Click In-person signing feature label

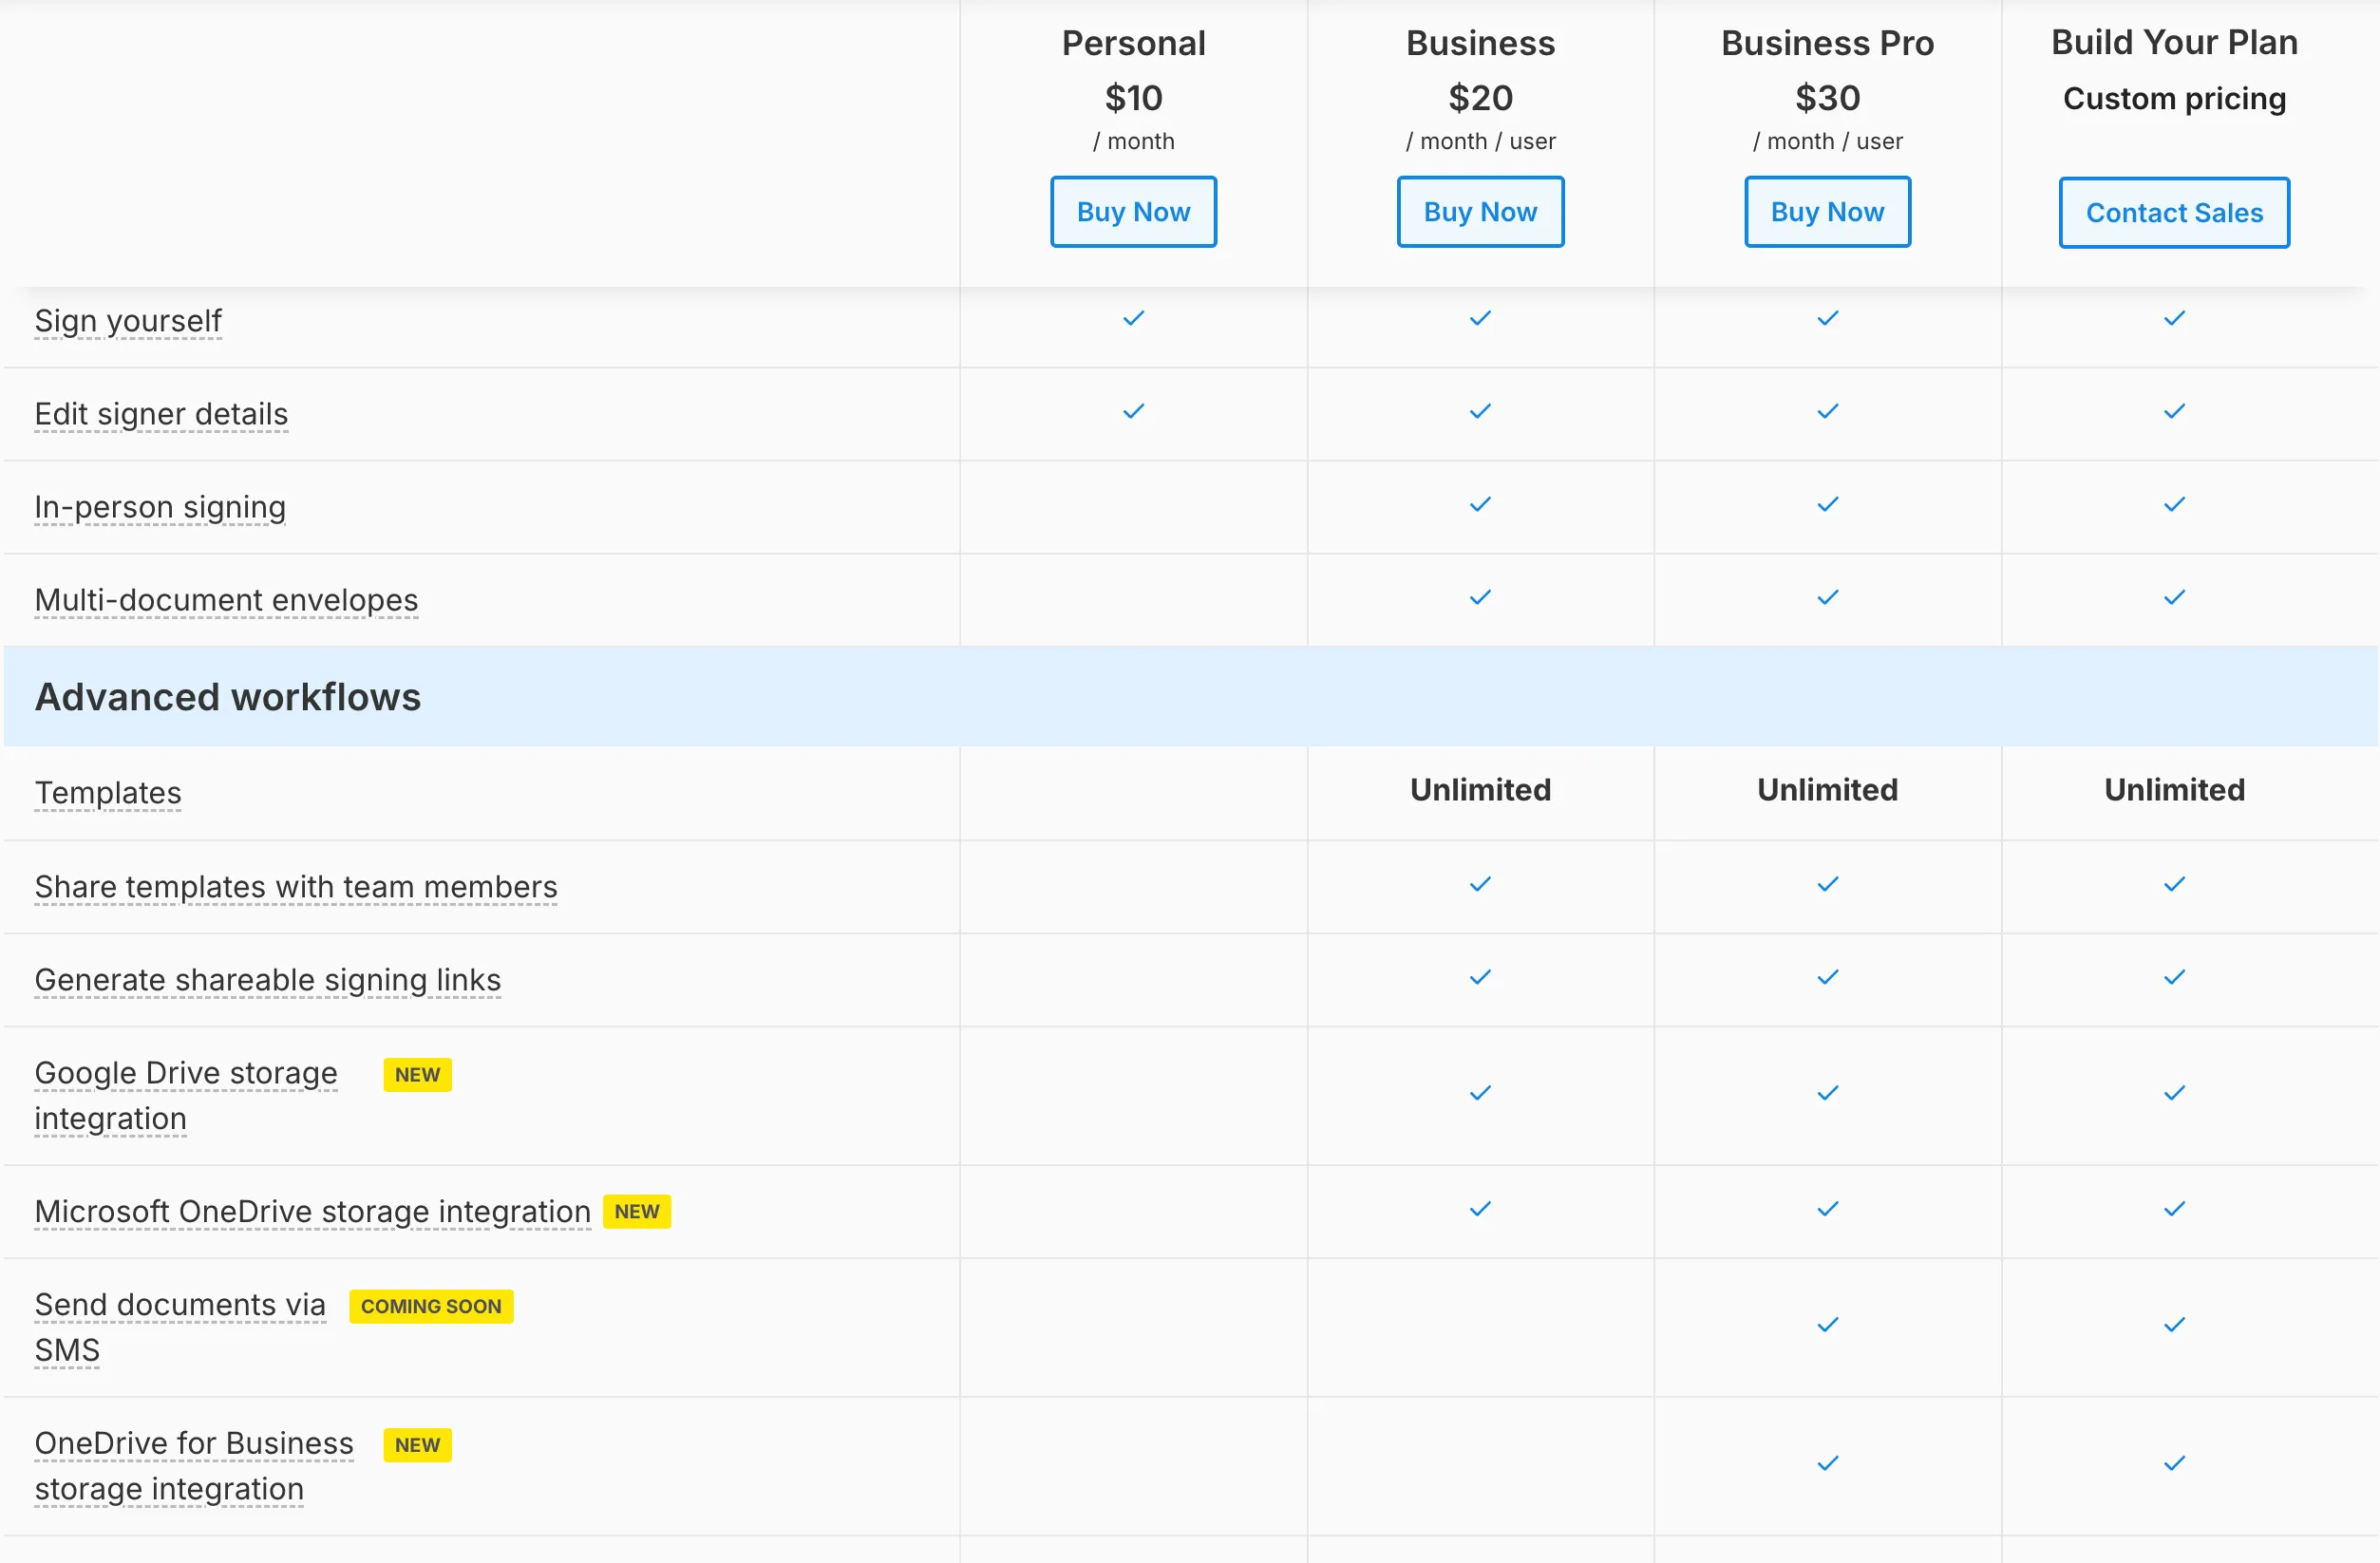click(160, 507)
